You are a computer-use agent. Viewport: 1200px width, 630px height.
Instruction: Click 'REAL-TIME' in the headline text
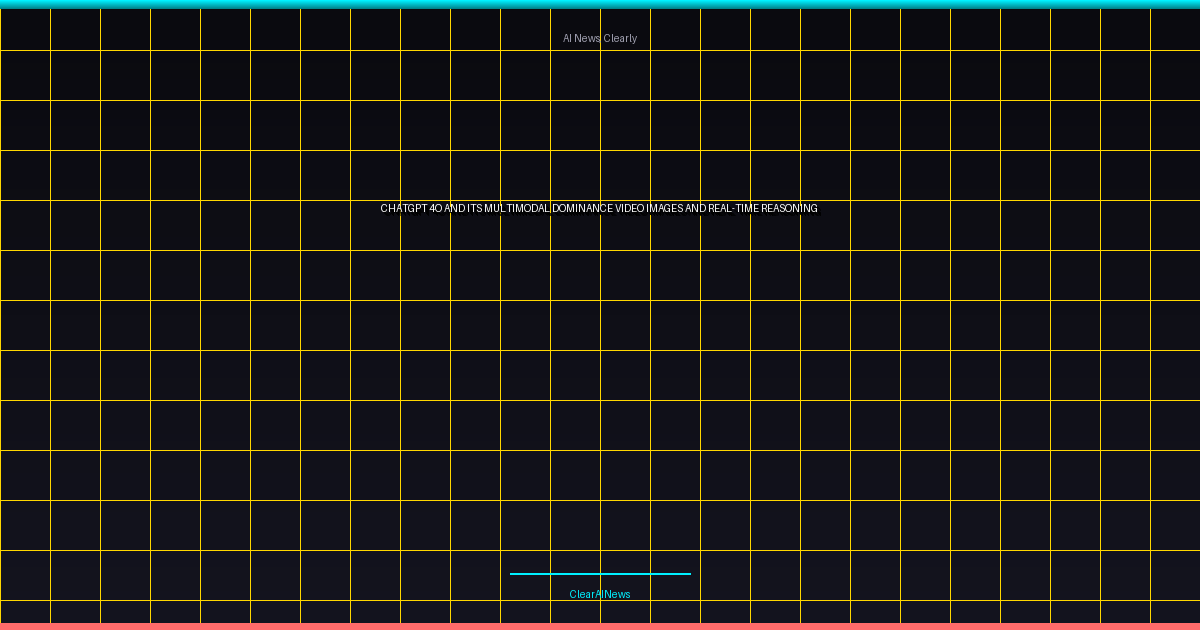click(x=733, y=209)
